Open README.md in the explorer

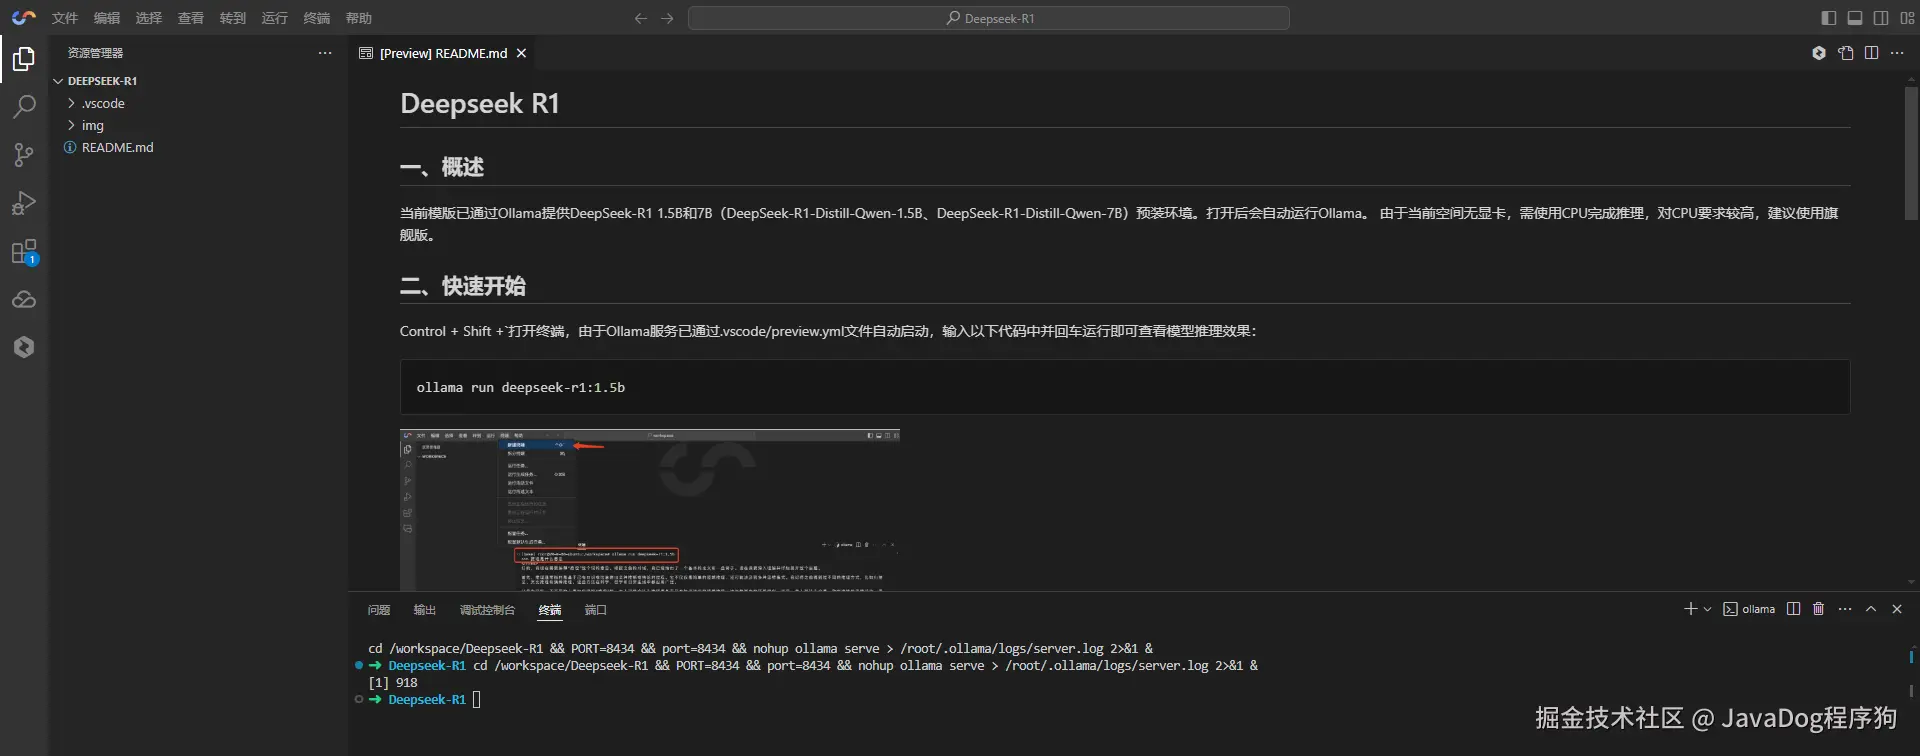coord(198,147)
